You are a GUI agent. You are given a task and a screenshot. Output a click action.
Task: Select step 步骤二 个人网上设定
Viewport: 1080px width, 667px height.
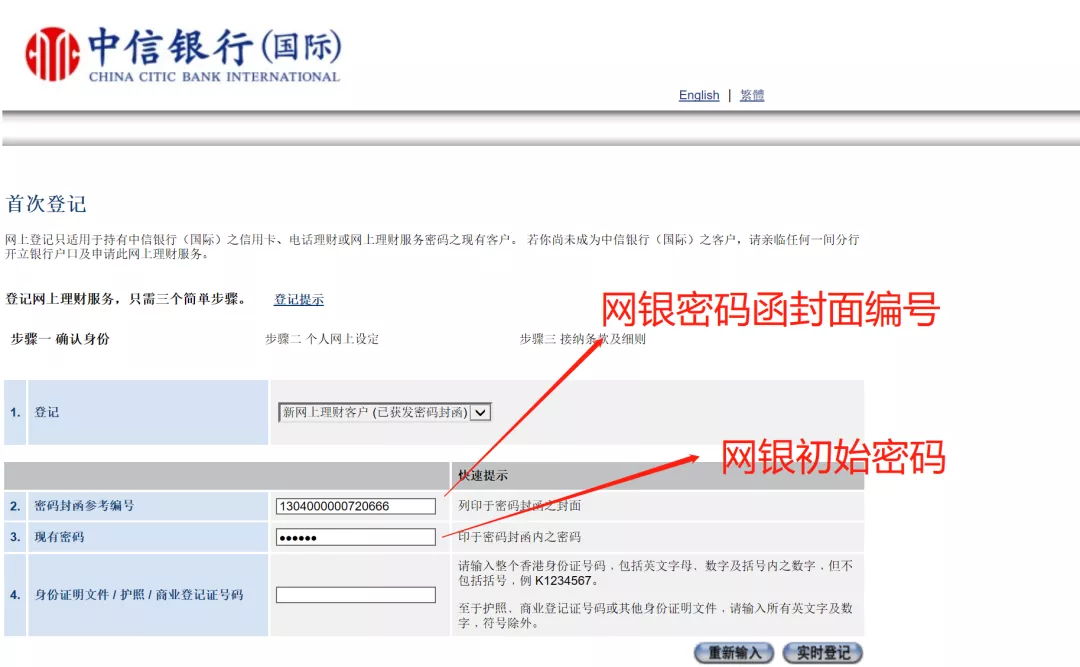[x=322, y=339]
